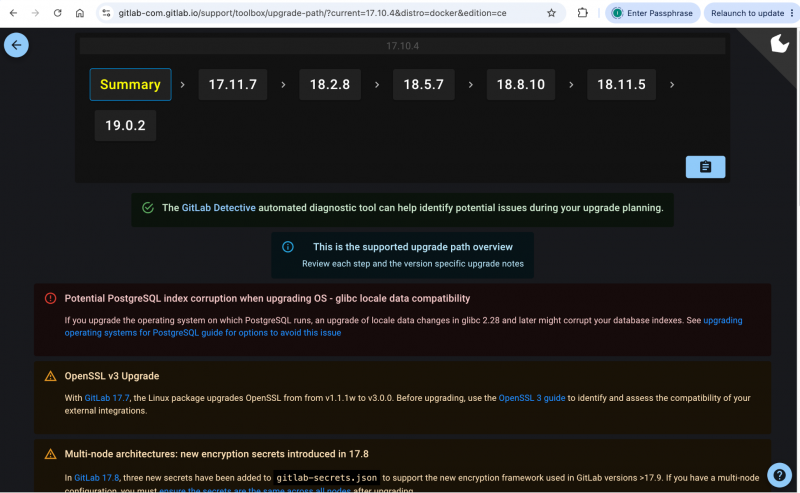The width and height of the screenshot is (800, 493).
Task: Select the 18.5.7 version step
Action: tap(423, 85)
